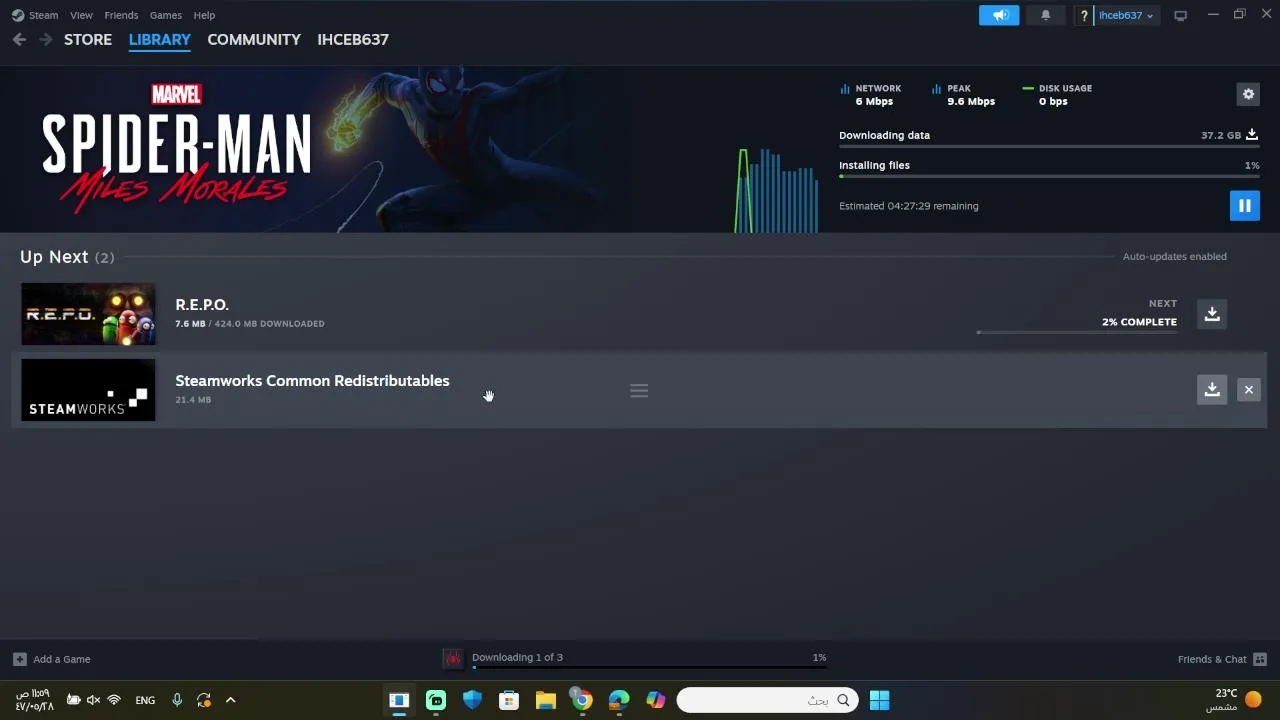
Task: Open the Games menu
Action: (x=165, y=15)
